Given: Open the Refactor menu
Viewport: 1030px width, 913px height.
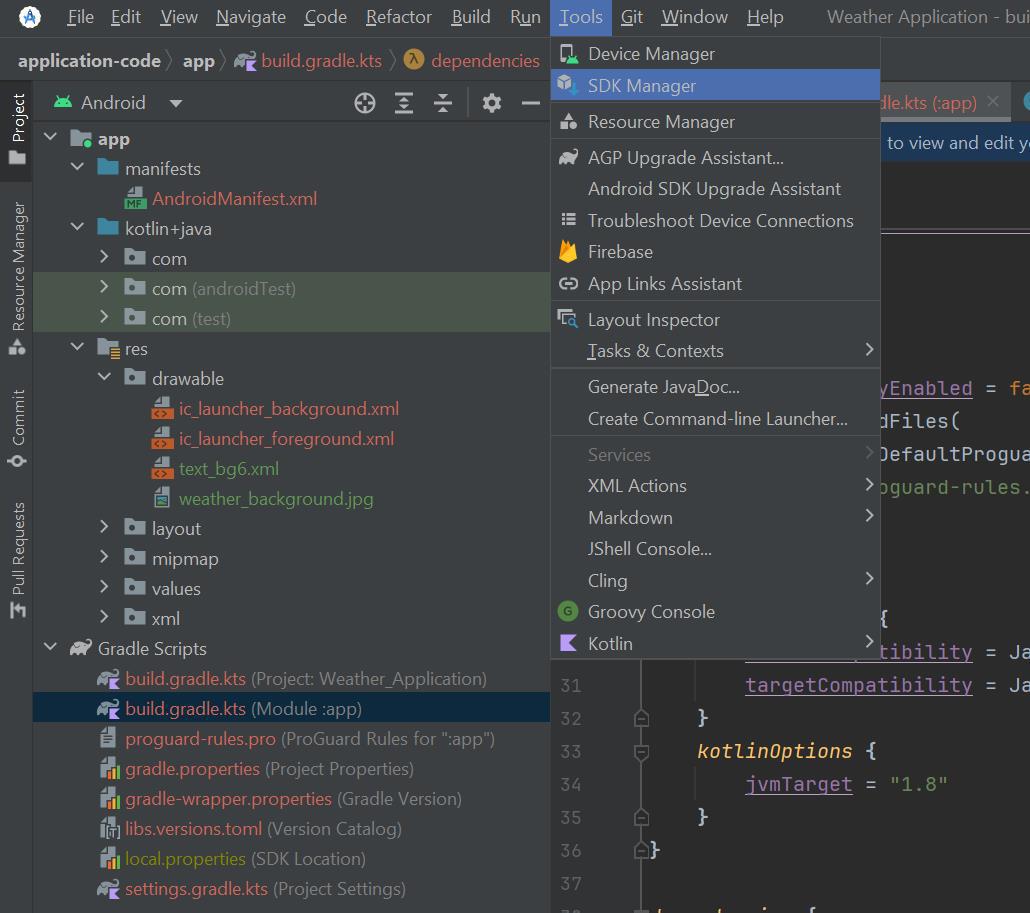Looking at the screenshot, I should pos(399,17).
